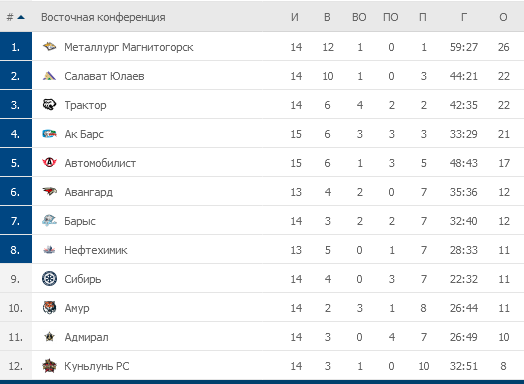The height and width of the screenshot is (384, 524).
Task: Click the Трактор polar bear logo
Action: click(49, 105)
